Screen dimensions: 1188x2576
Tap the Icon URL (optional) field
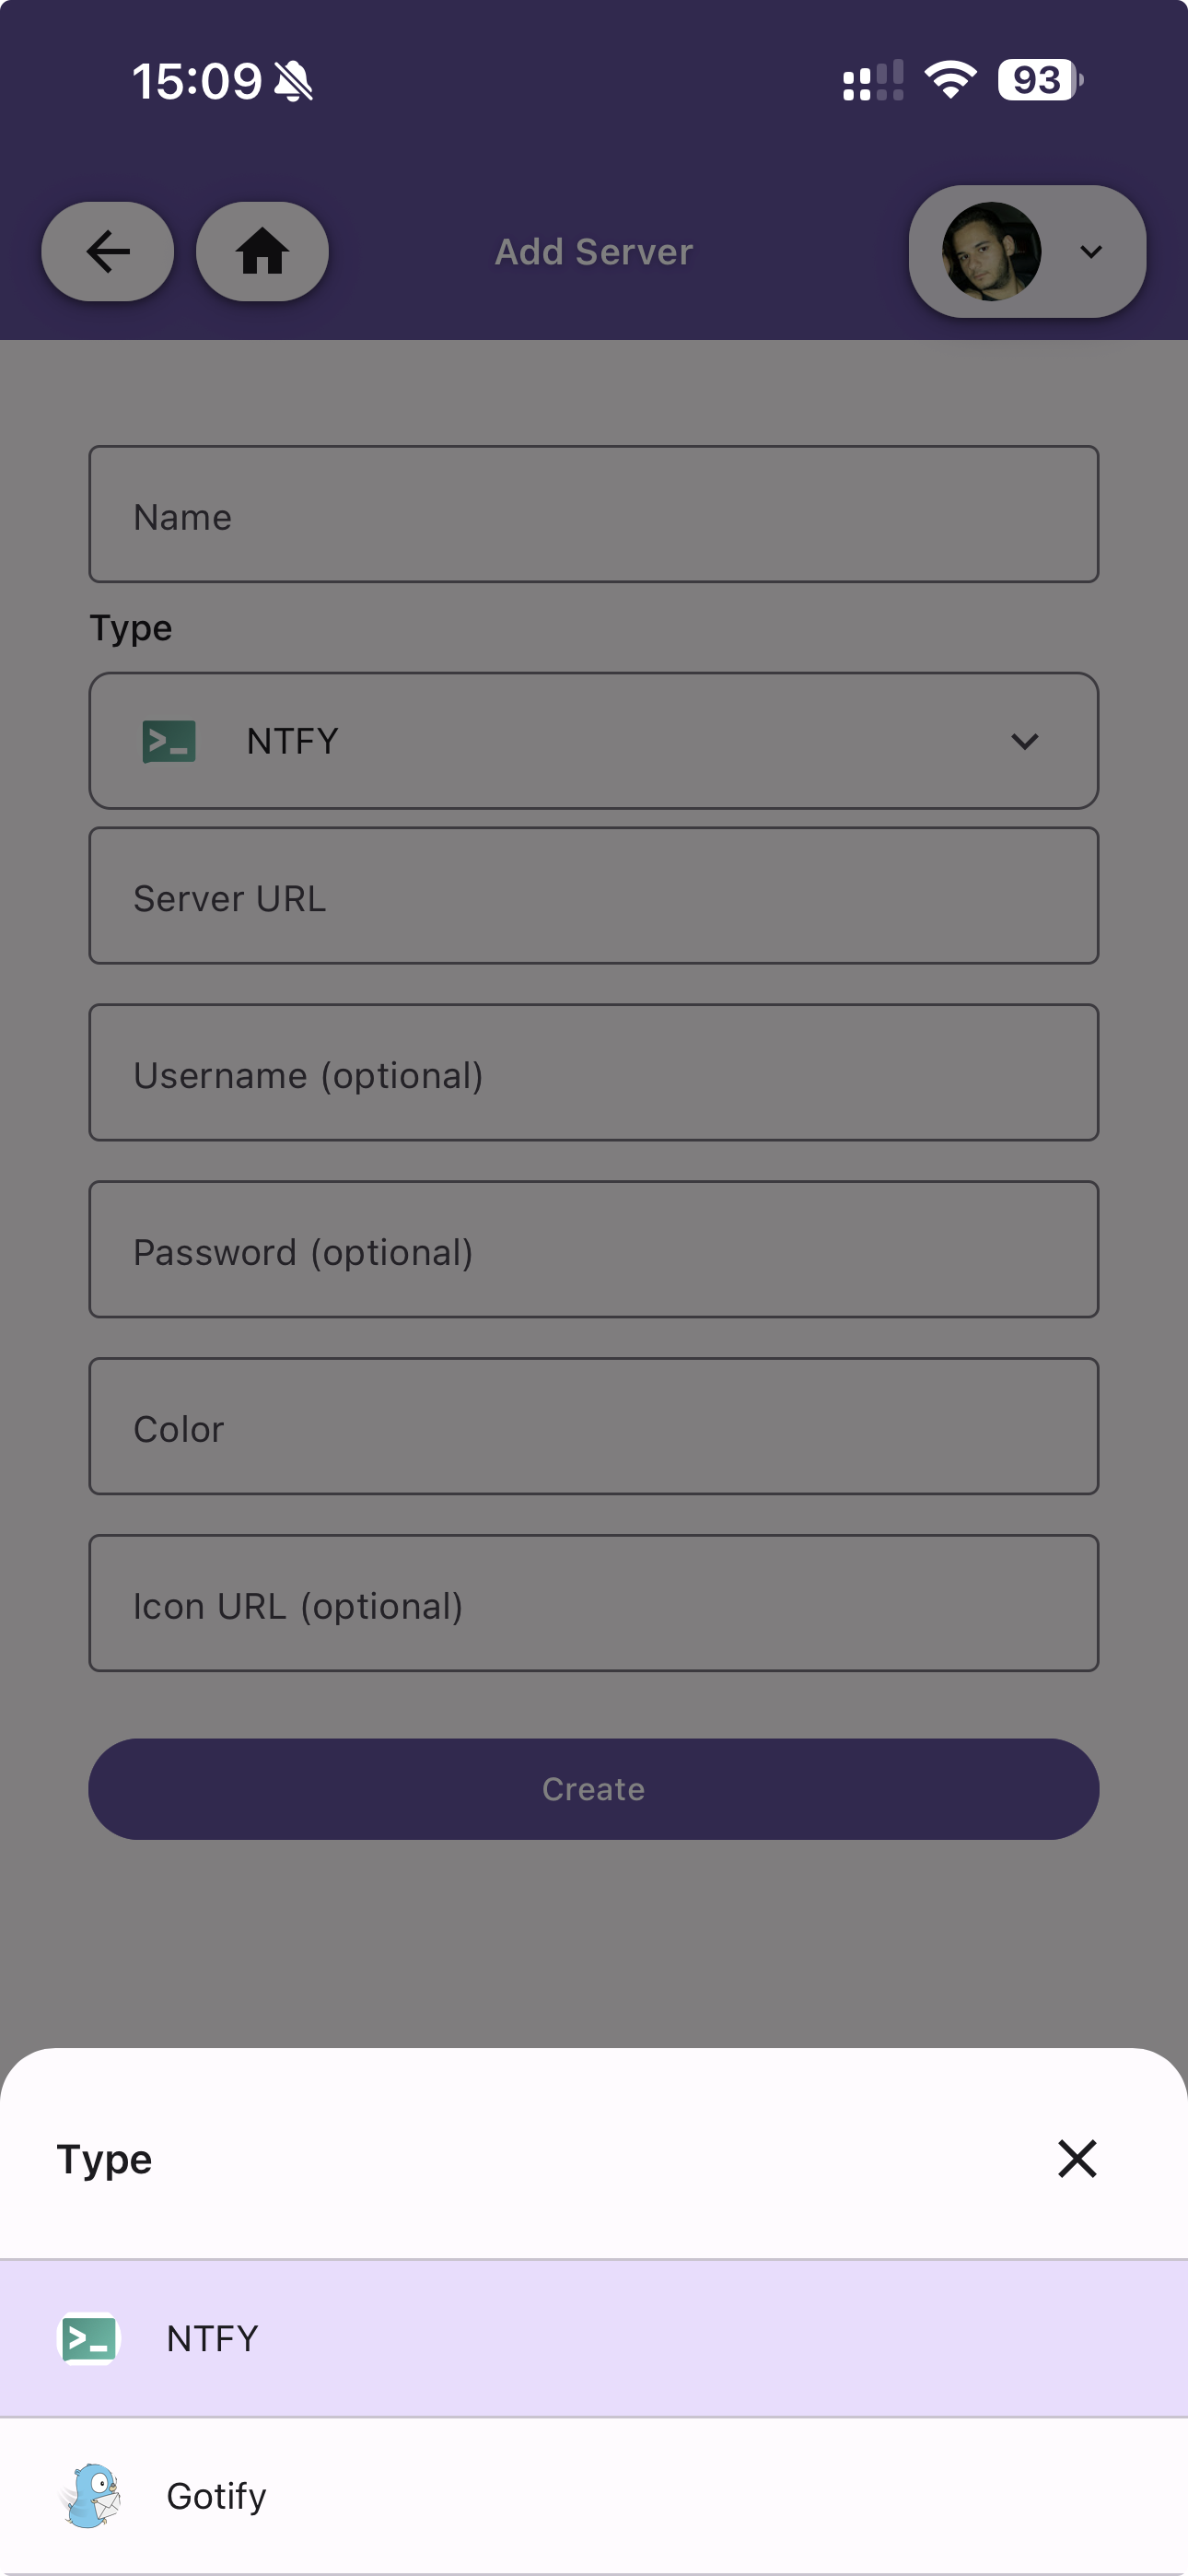pos(593,1603)
